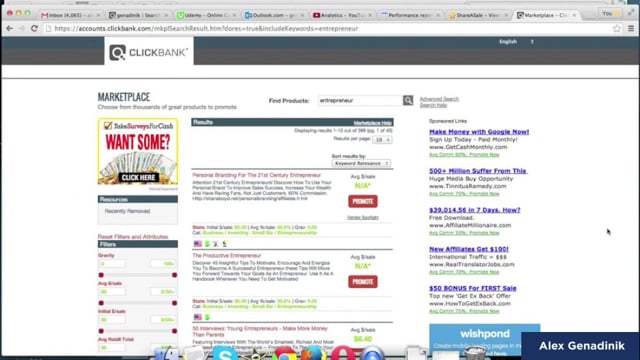Close the Gmail Inbox tab

tap(98, 15)
